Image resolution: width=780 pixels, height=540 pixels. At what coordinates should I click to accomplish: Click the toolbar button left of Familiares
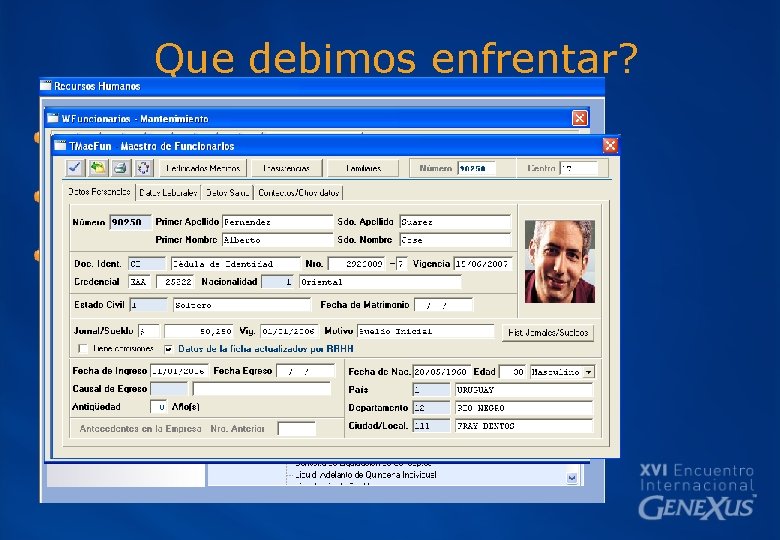coord(287,168)
